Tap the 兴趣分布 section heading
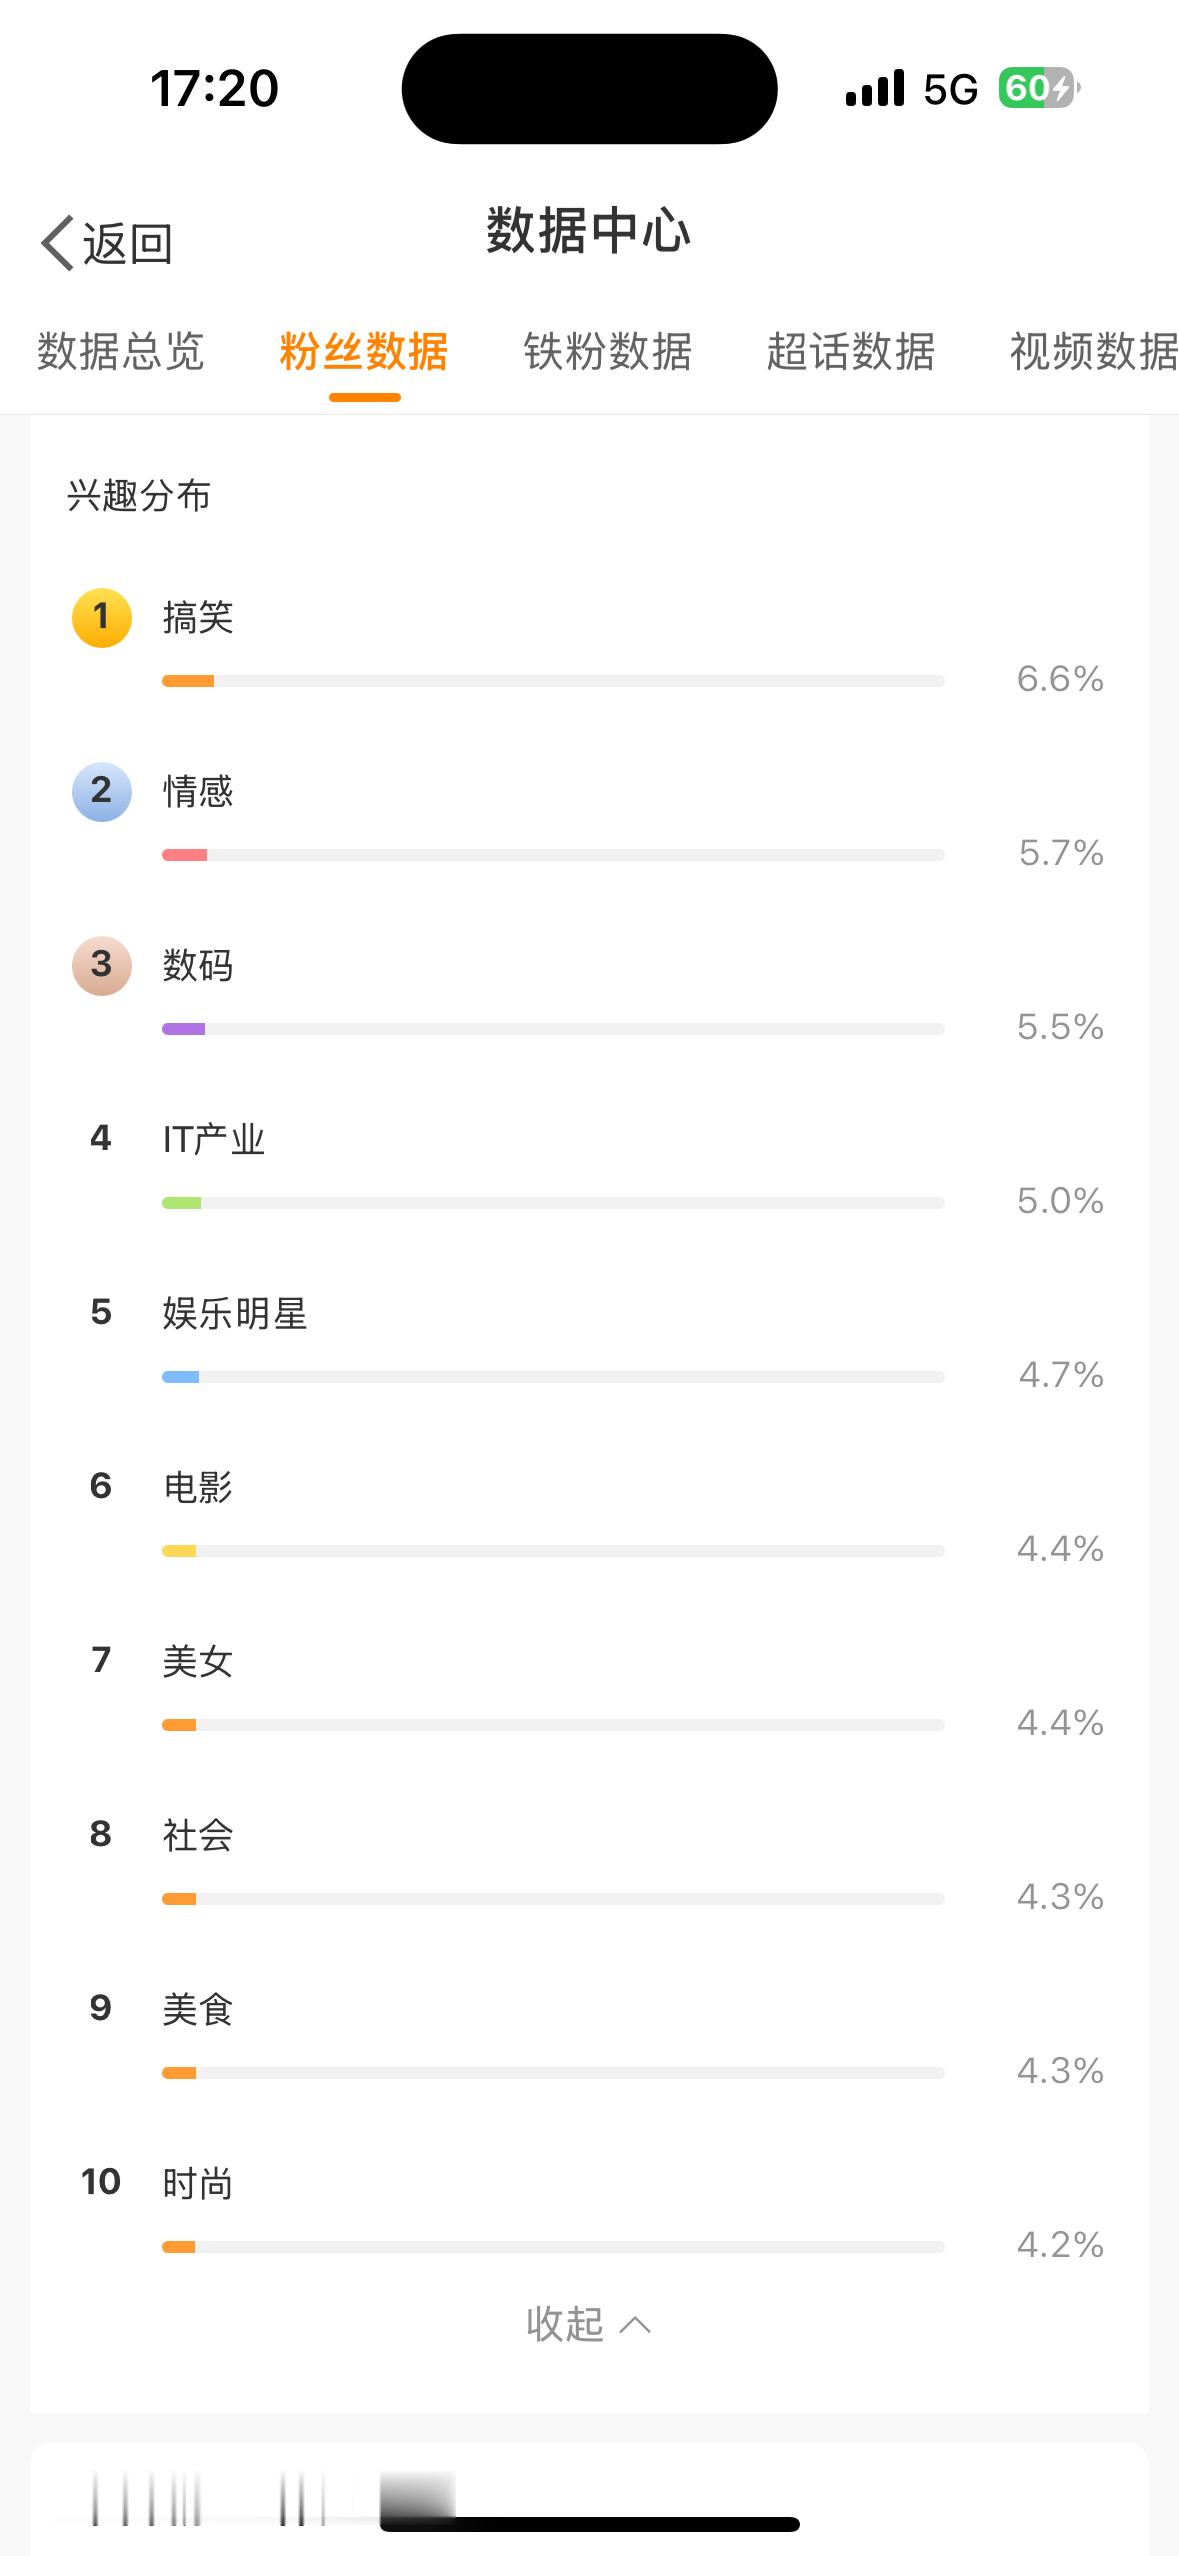Image resolution: width=1179 pixels, height=2556 pixels. pos(139,496)
